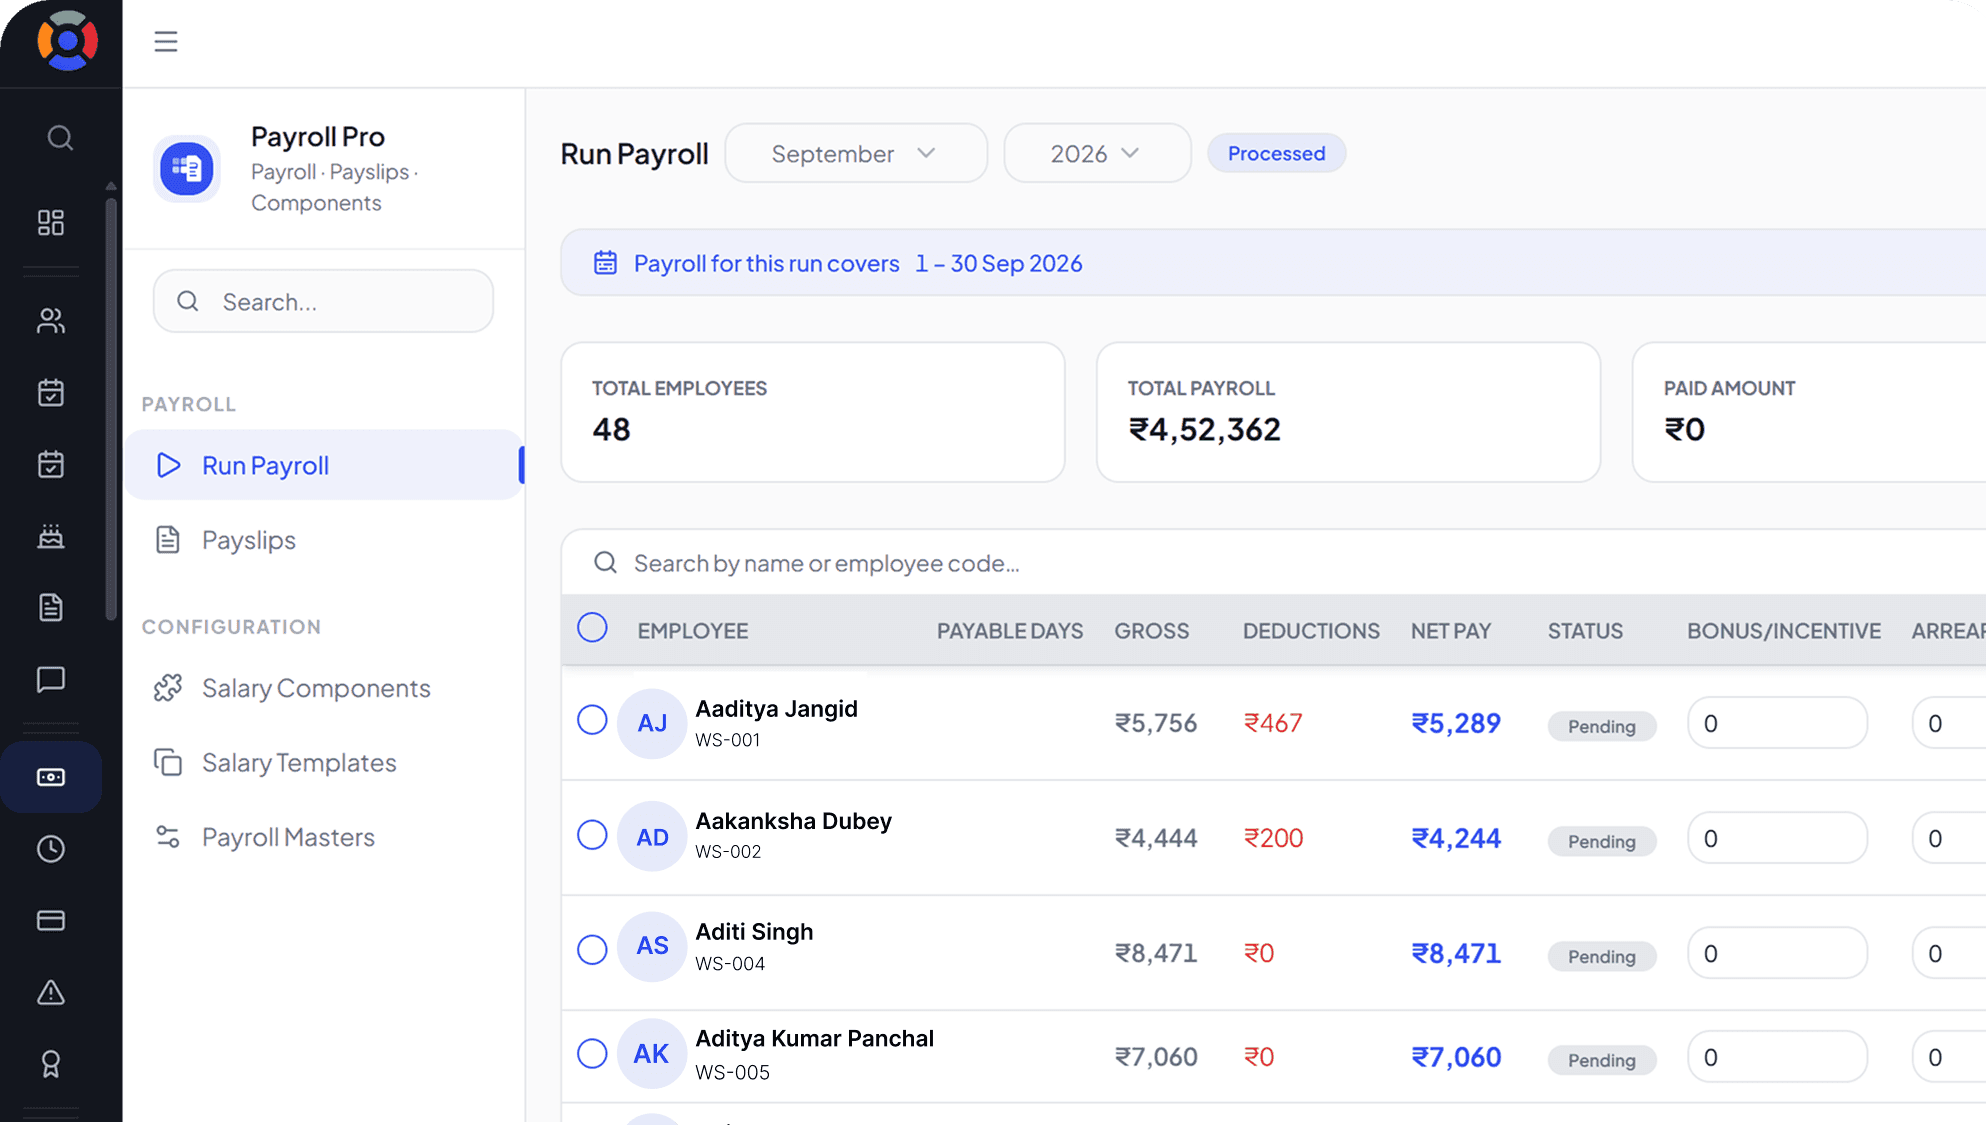Click the Payroll Pro sidebar search field
The height and width of the screenshot is (1125, 1986).
tap(323, 301)
